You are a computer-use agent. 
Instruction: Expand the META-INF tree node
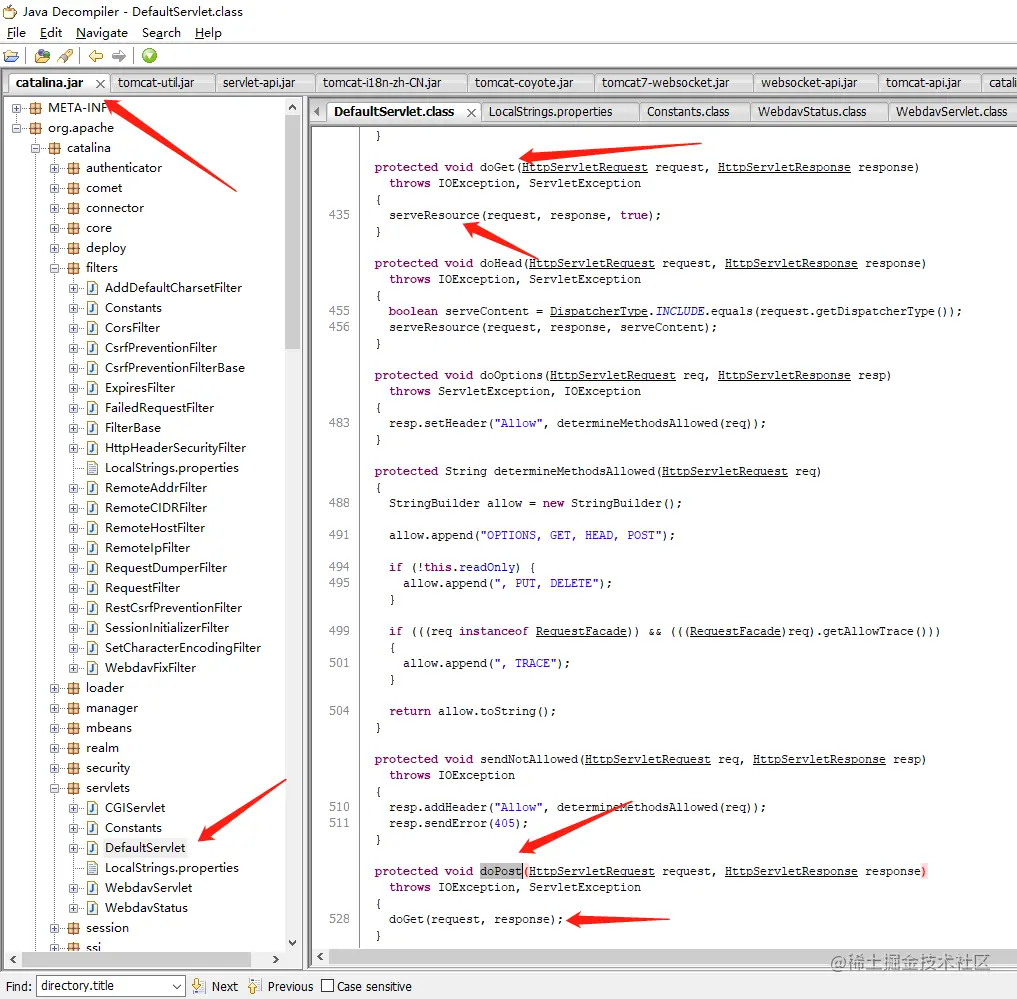point(17,108)
